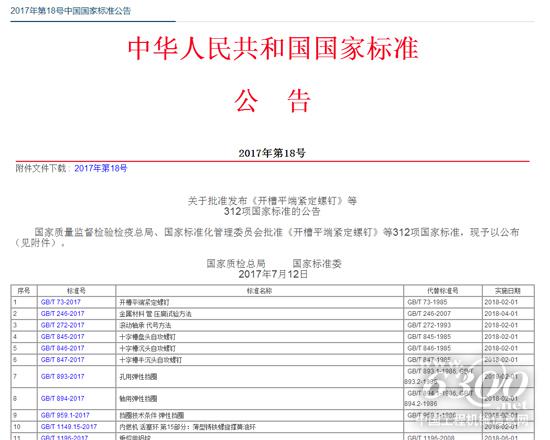Open the GB/T 959.1-2017 standard link
The width and height of the screenshot is (550, 440).
tap(65, 415)
